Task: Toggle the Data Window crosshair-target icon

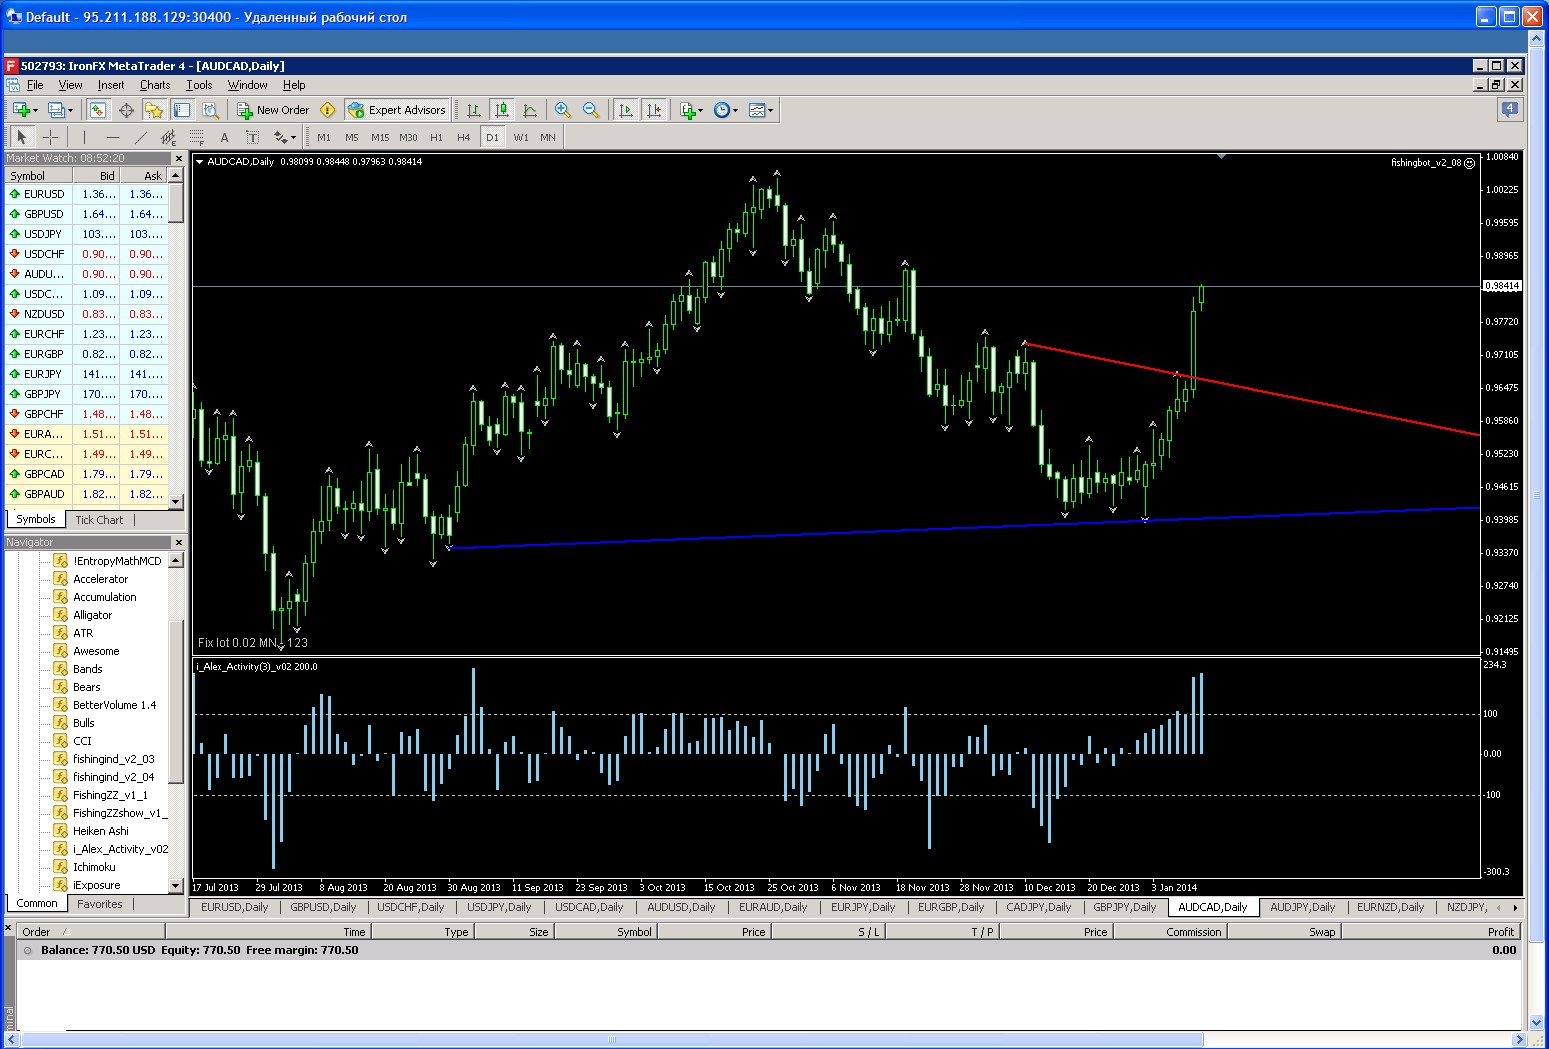Action: [126, 110]
